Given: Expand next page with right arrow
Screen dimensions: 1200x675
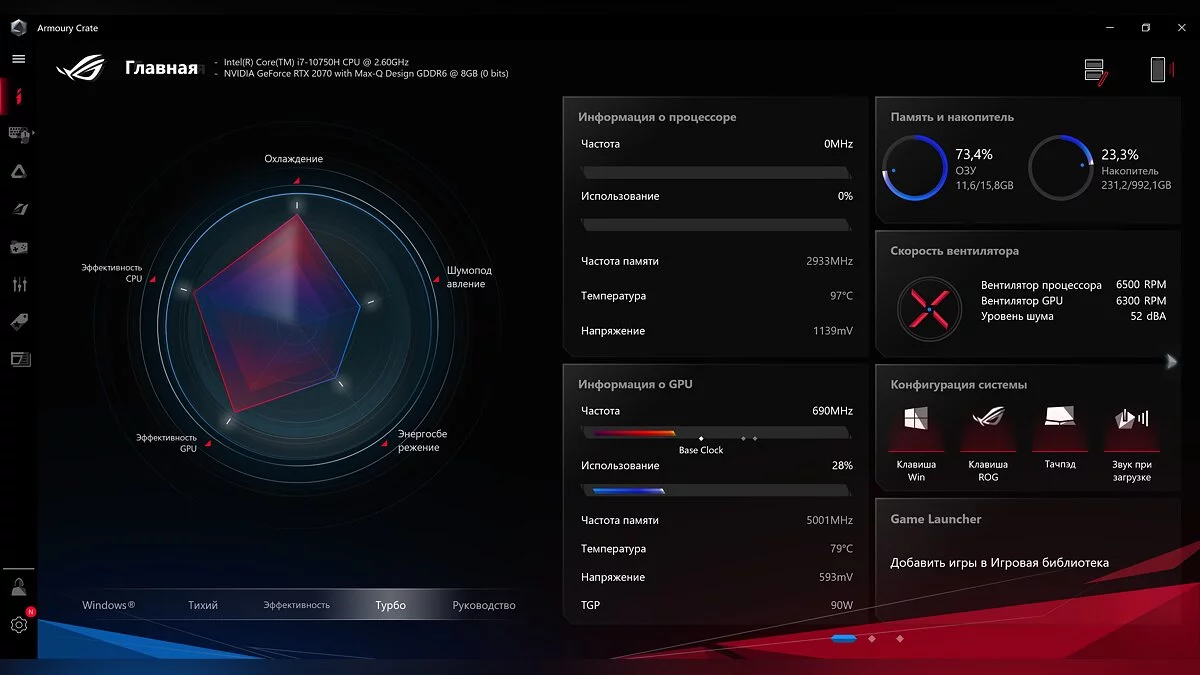Looking at the screenshot, I should pos(1172,362).
